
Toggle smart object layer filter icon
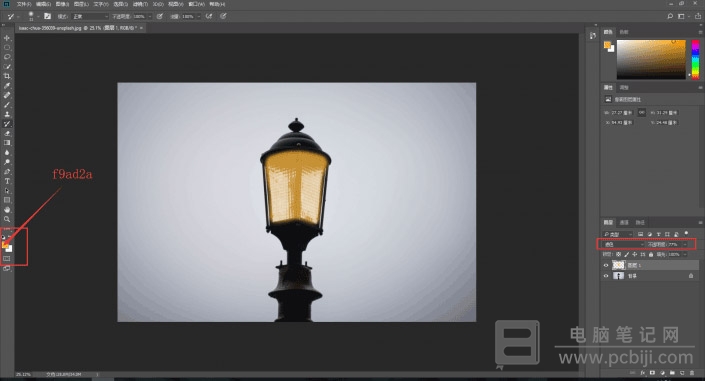pos(676,234)
